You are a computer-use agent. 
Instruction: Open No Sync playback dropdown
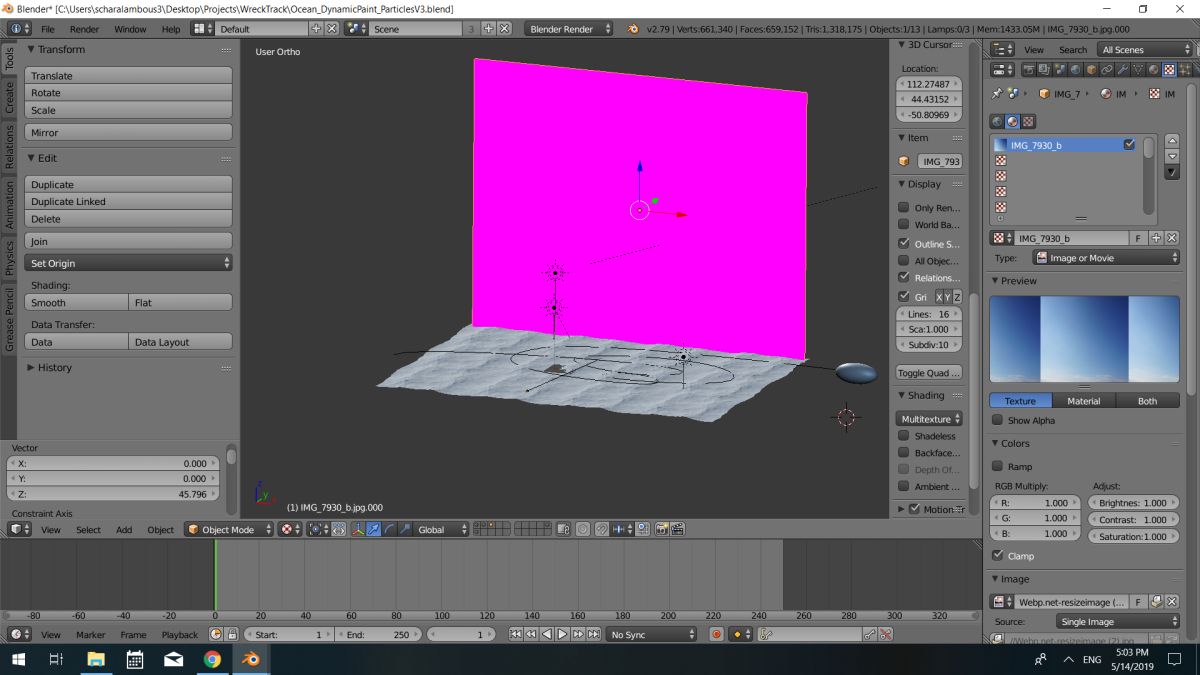click(x=652, y=634)
